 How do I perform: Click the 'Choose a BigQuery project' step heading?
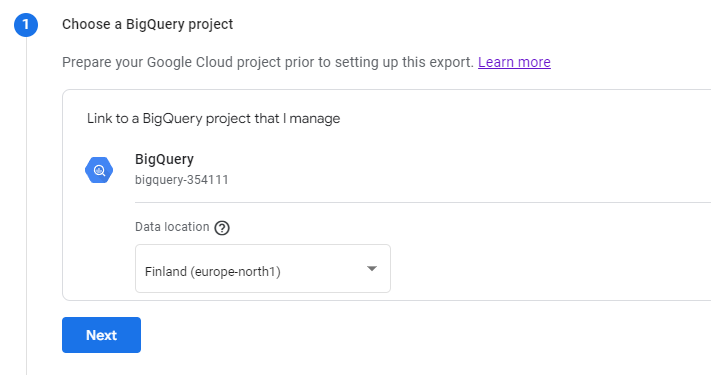coord(147,24)
